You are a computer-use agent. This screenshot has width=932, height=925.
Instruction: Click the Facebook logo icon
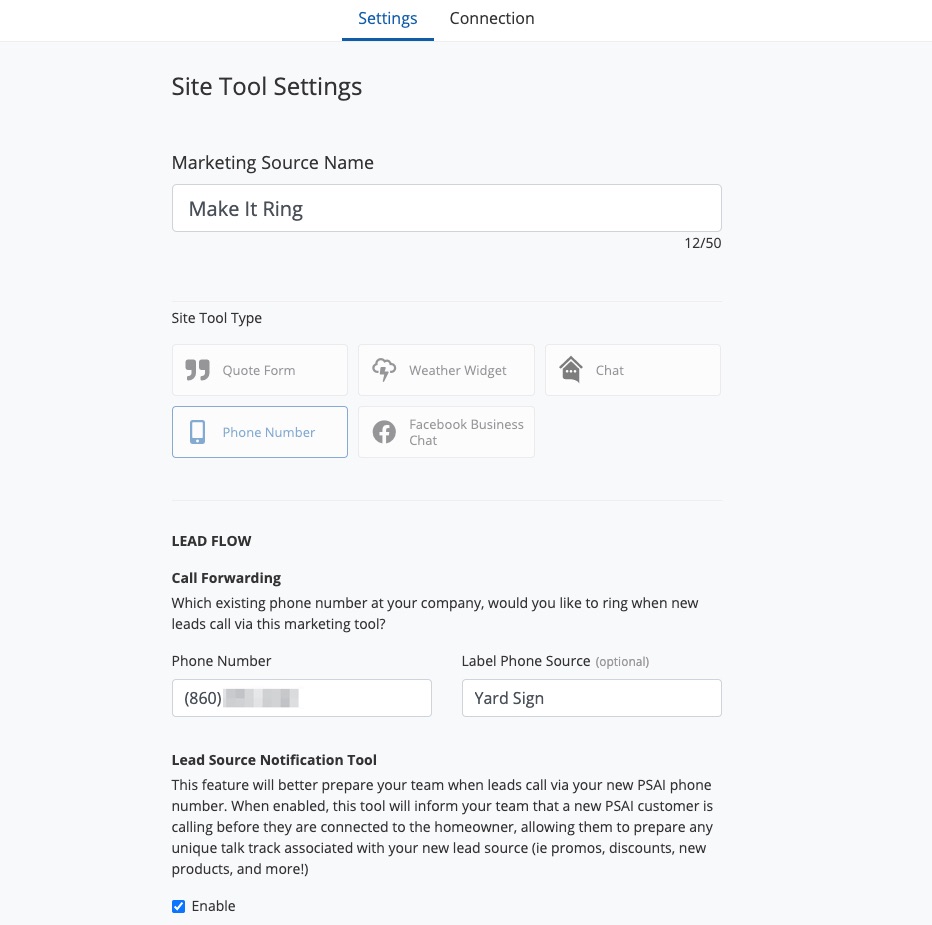[x=384, y=432]
